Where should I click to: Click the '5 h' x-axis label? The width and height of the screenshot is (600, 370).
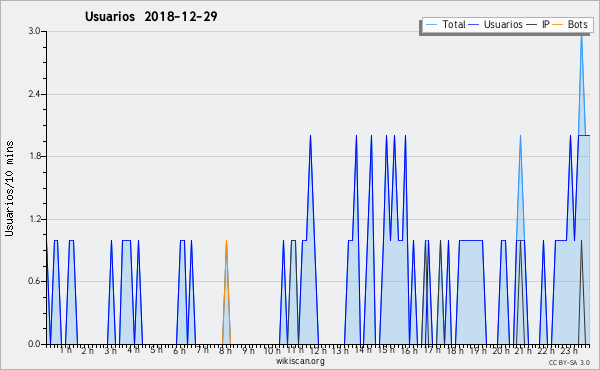coord(156,350)
